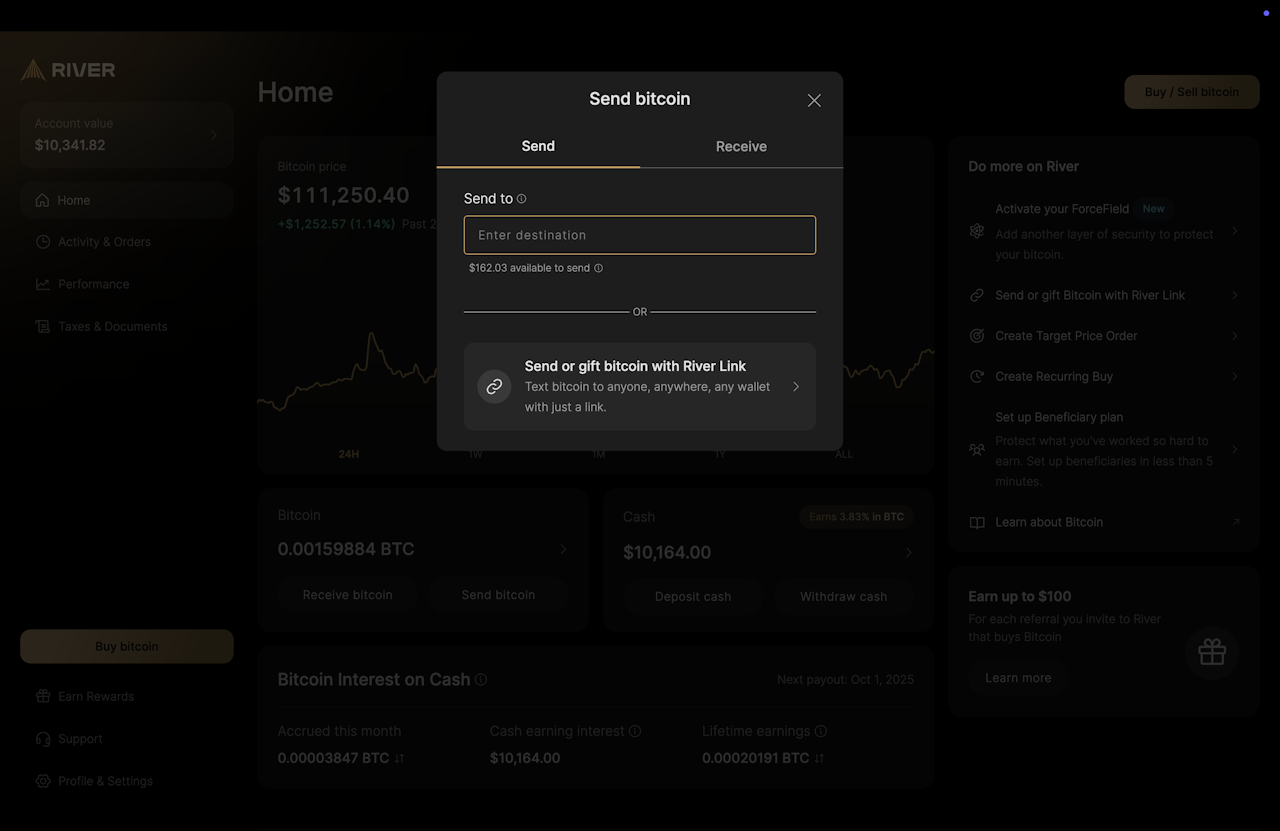Click the Activity & Orders clock icon
Image resolution: width=1280 pixels, height=831 pixels.
click(42, 242)
